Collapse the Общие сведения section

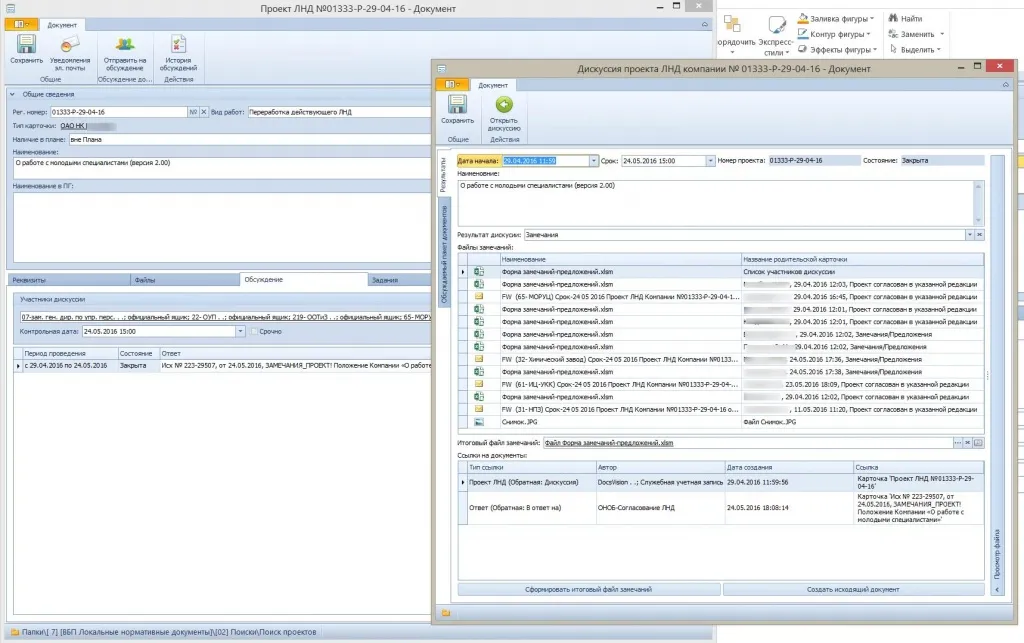pyautogui.click(x=12, y=95)
